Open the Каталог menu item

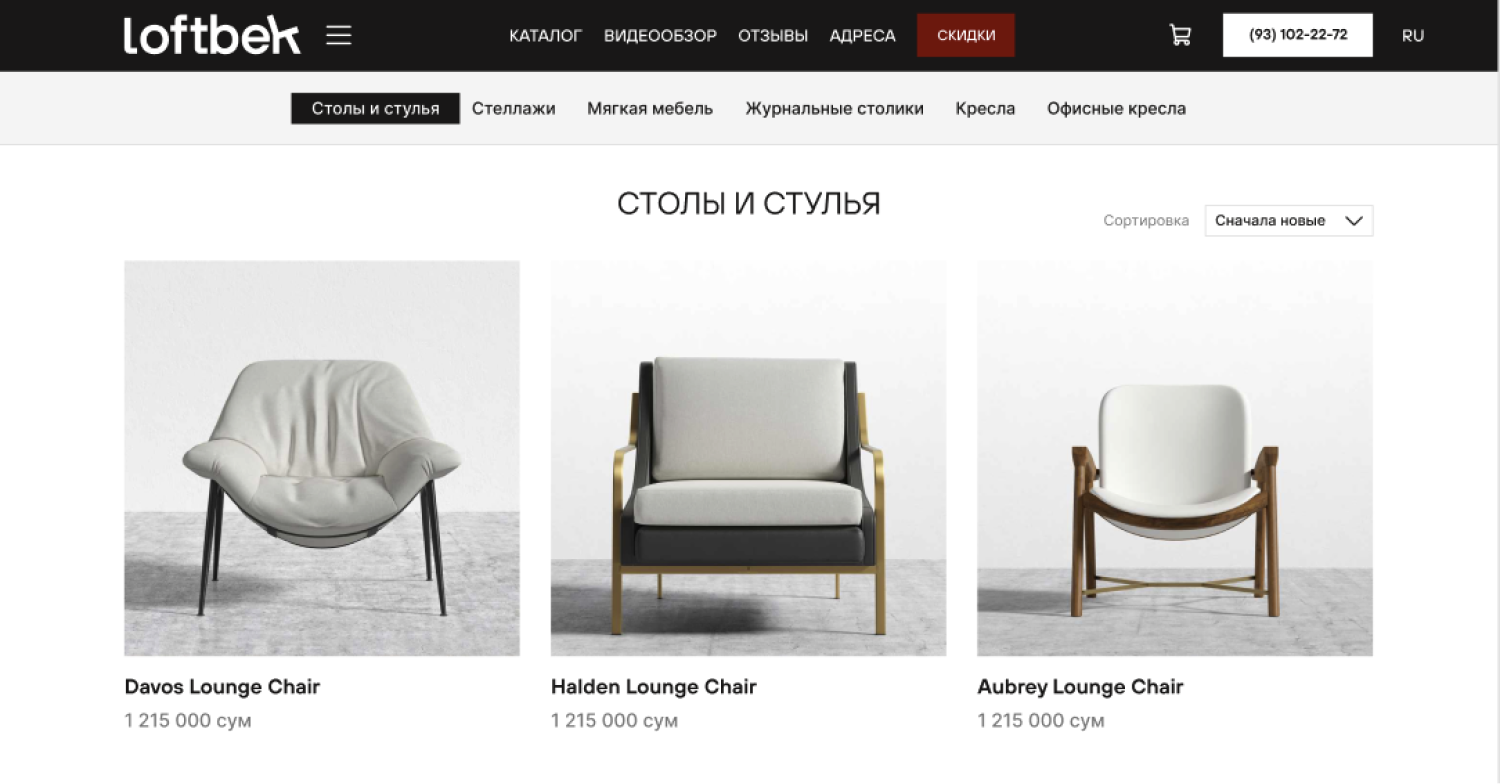click(545, 35)
